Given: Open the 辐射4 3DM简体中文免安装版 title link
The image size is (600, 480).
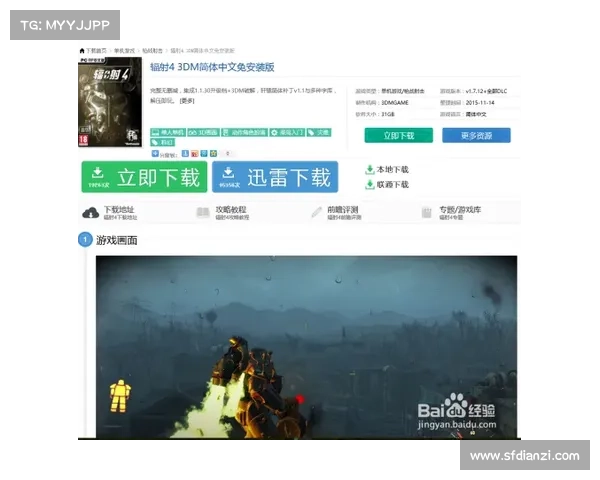Looking at the screenshot, I should tap(212, 67).
